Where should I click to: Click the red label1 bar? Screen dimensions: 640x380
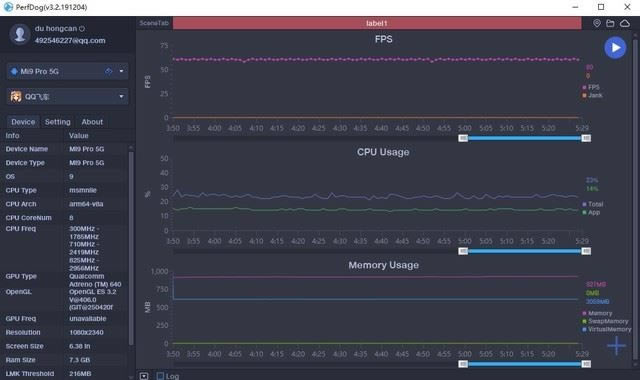coord(377,23)
